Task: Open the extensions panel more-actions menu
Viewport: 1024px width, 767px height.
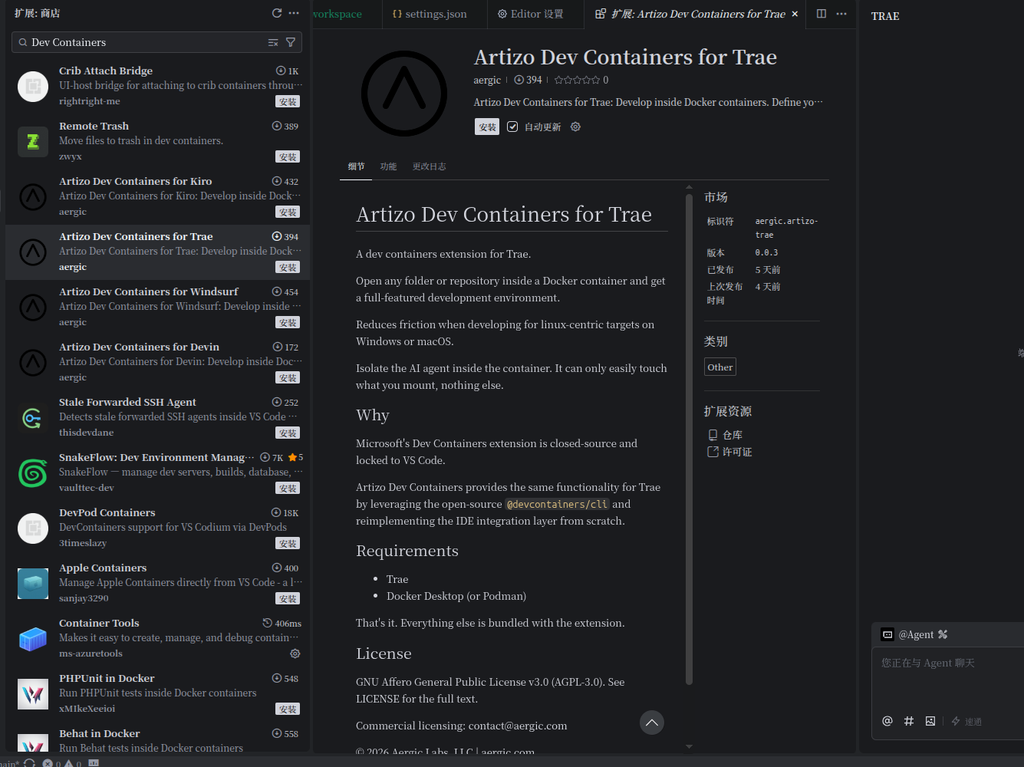Action: [294, 13]
